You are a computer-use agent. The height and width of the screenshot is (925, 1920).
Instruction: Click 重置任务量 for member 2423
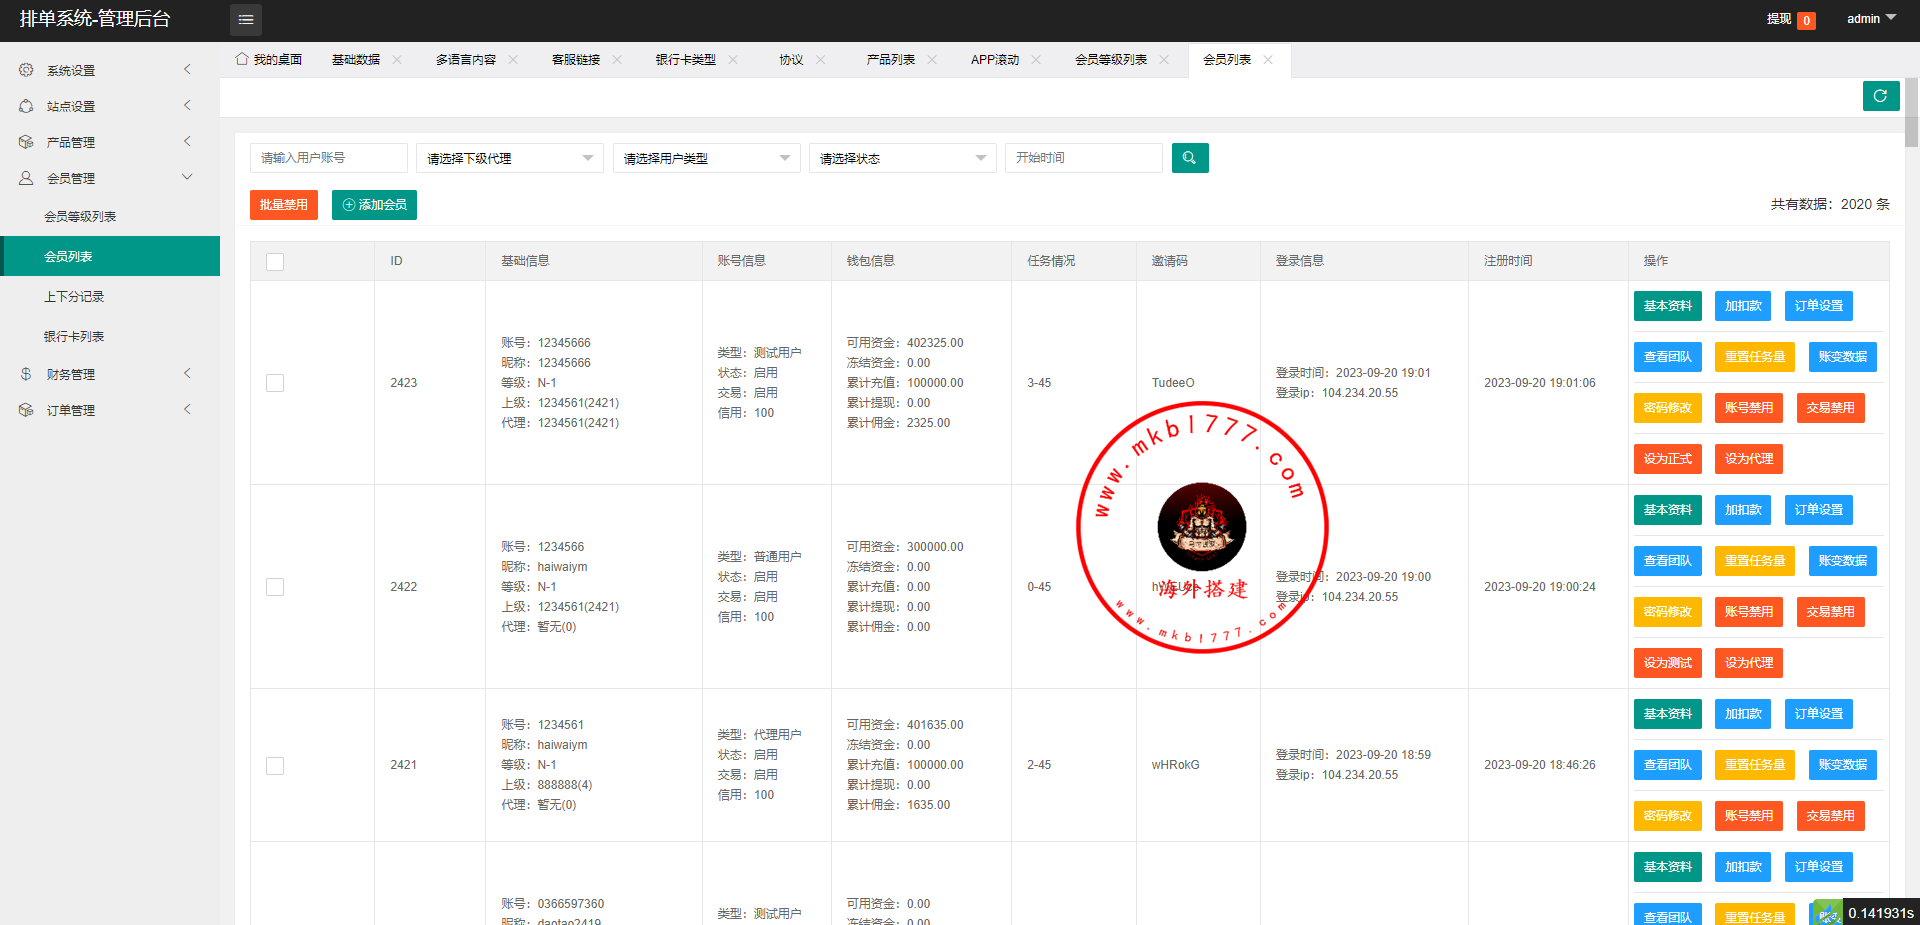pyautogui.click(x=1755, y=357)
